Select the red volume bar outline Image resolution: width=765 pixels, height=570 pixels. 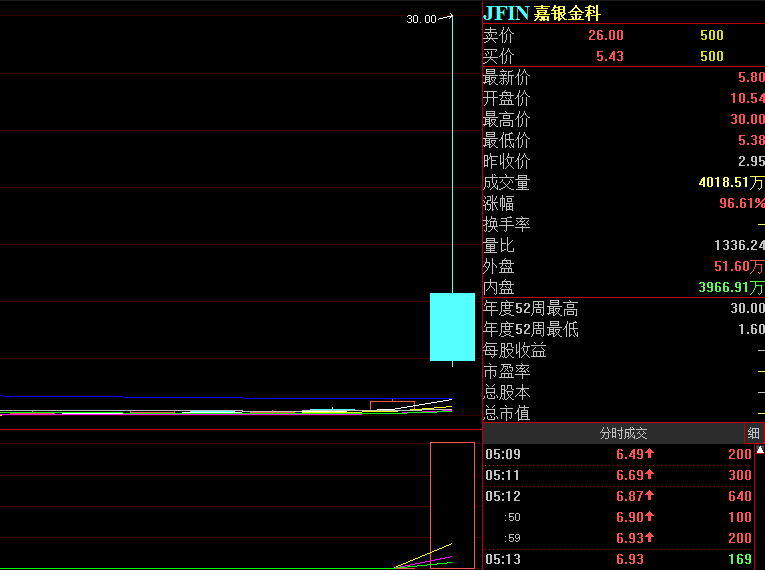coord(452,505)
